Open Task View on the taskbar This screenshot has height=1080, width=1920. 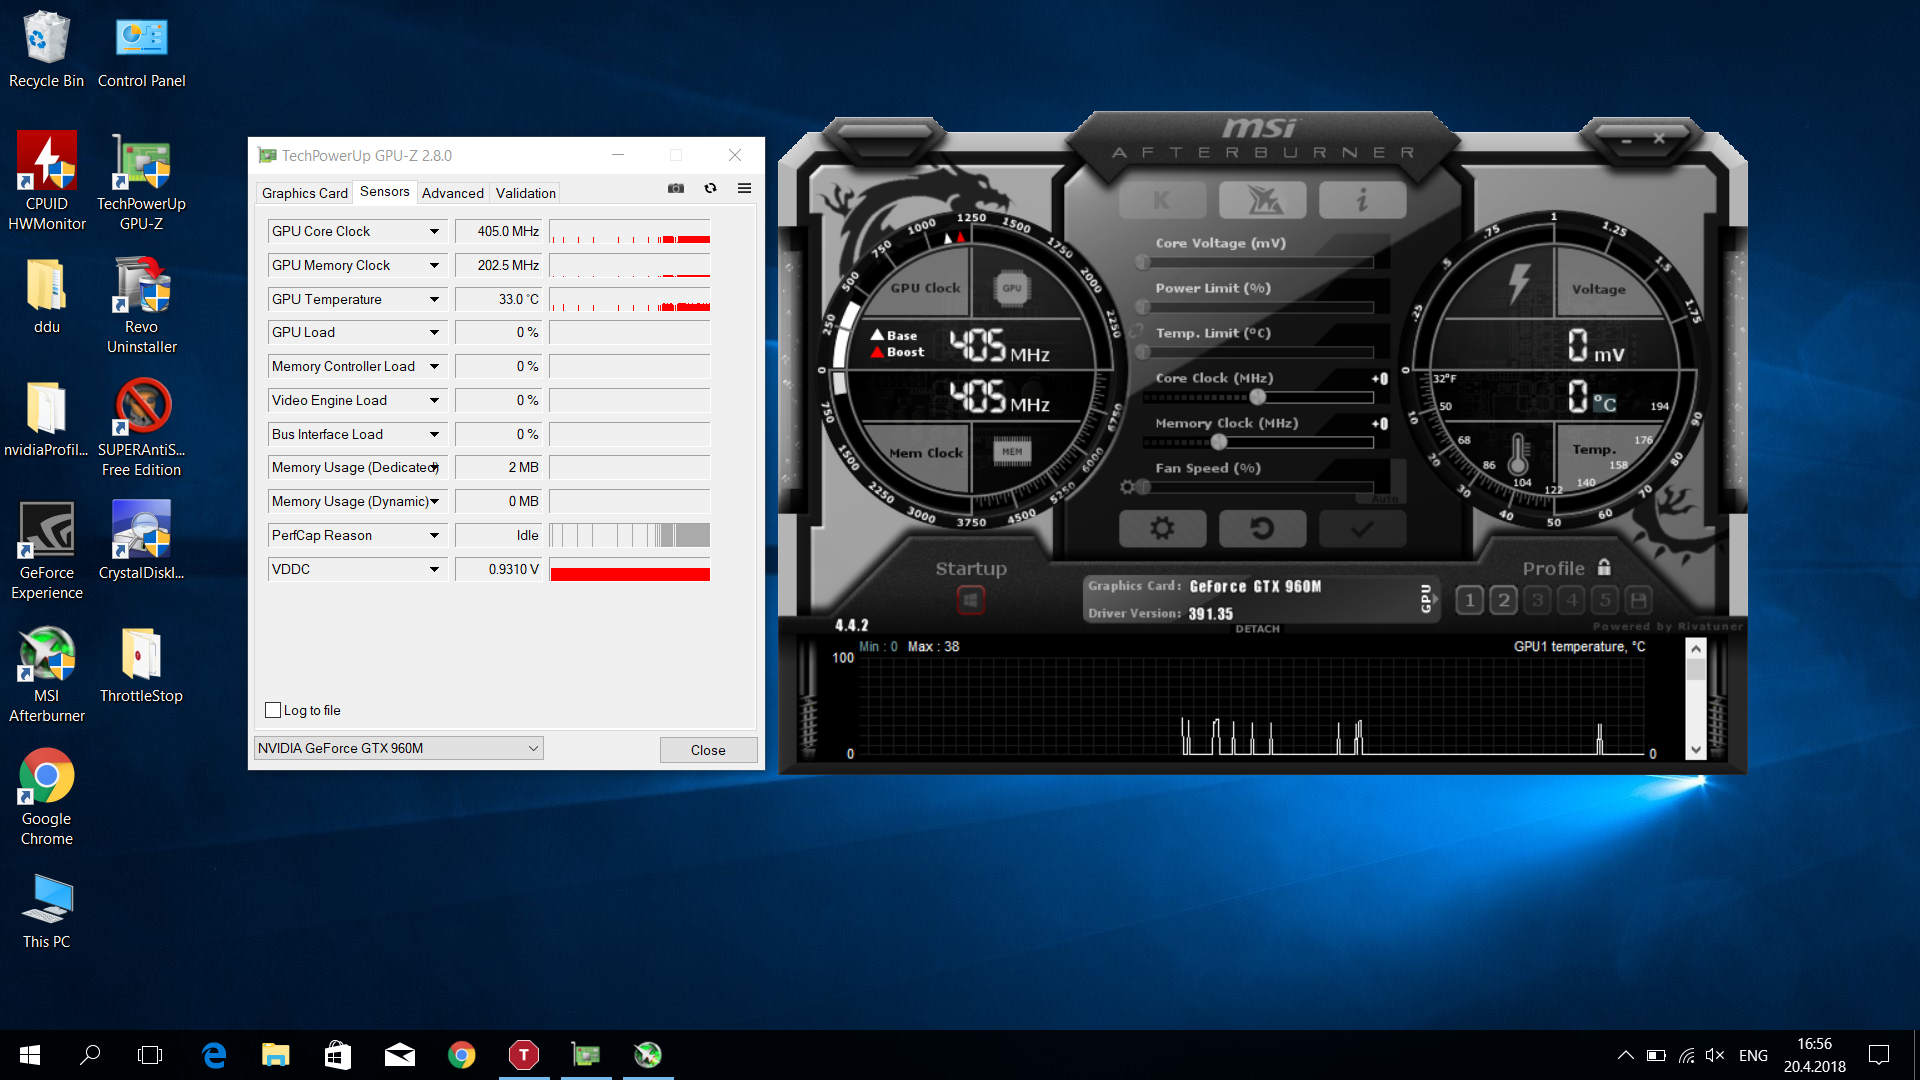pos(150,1055)
